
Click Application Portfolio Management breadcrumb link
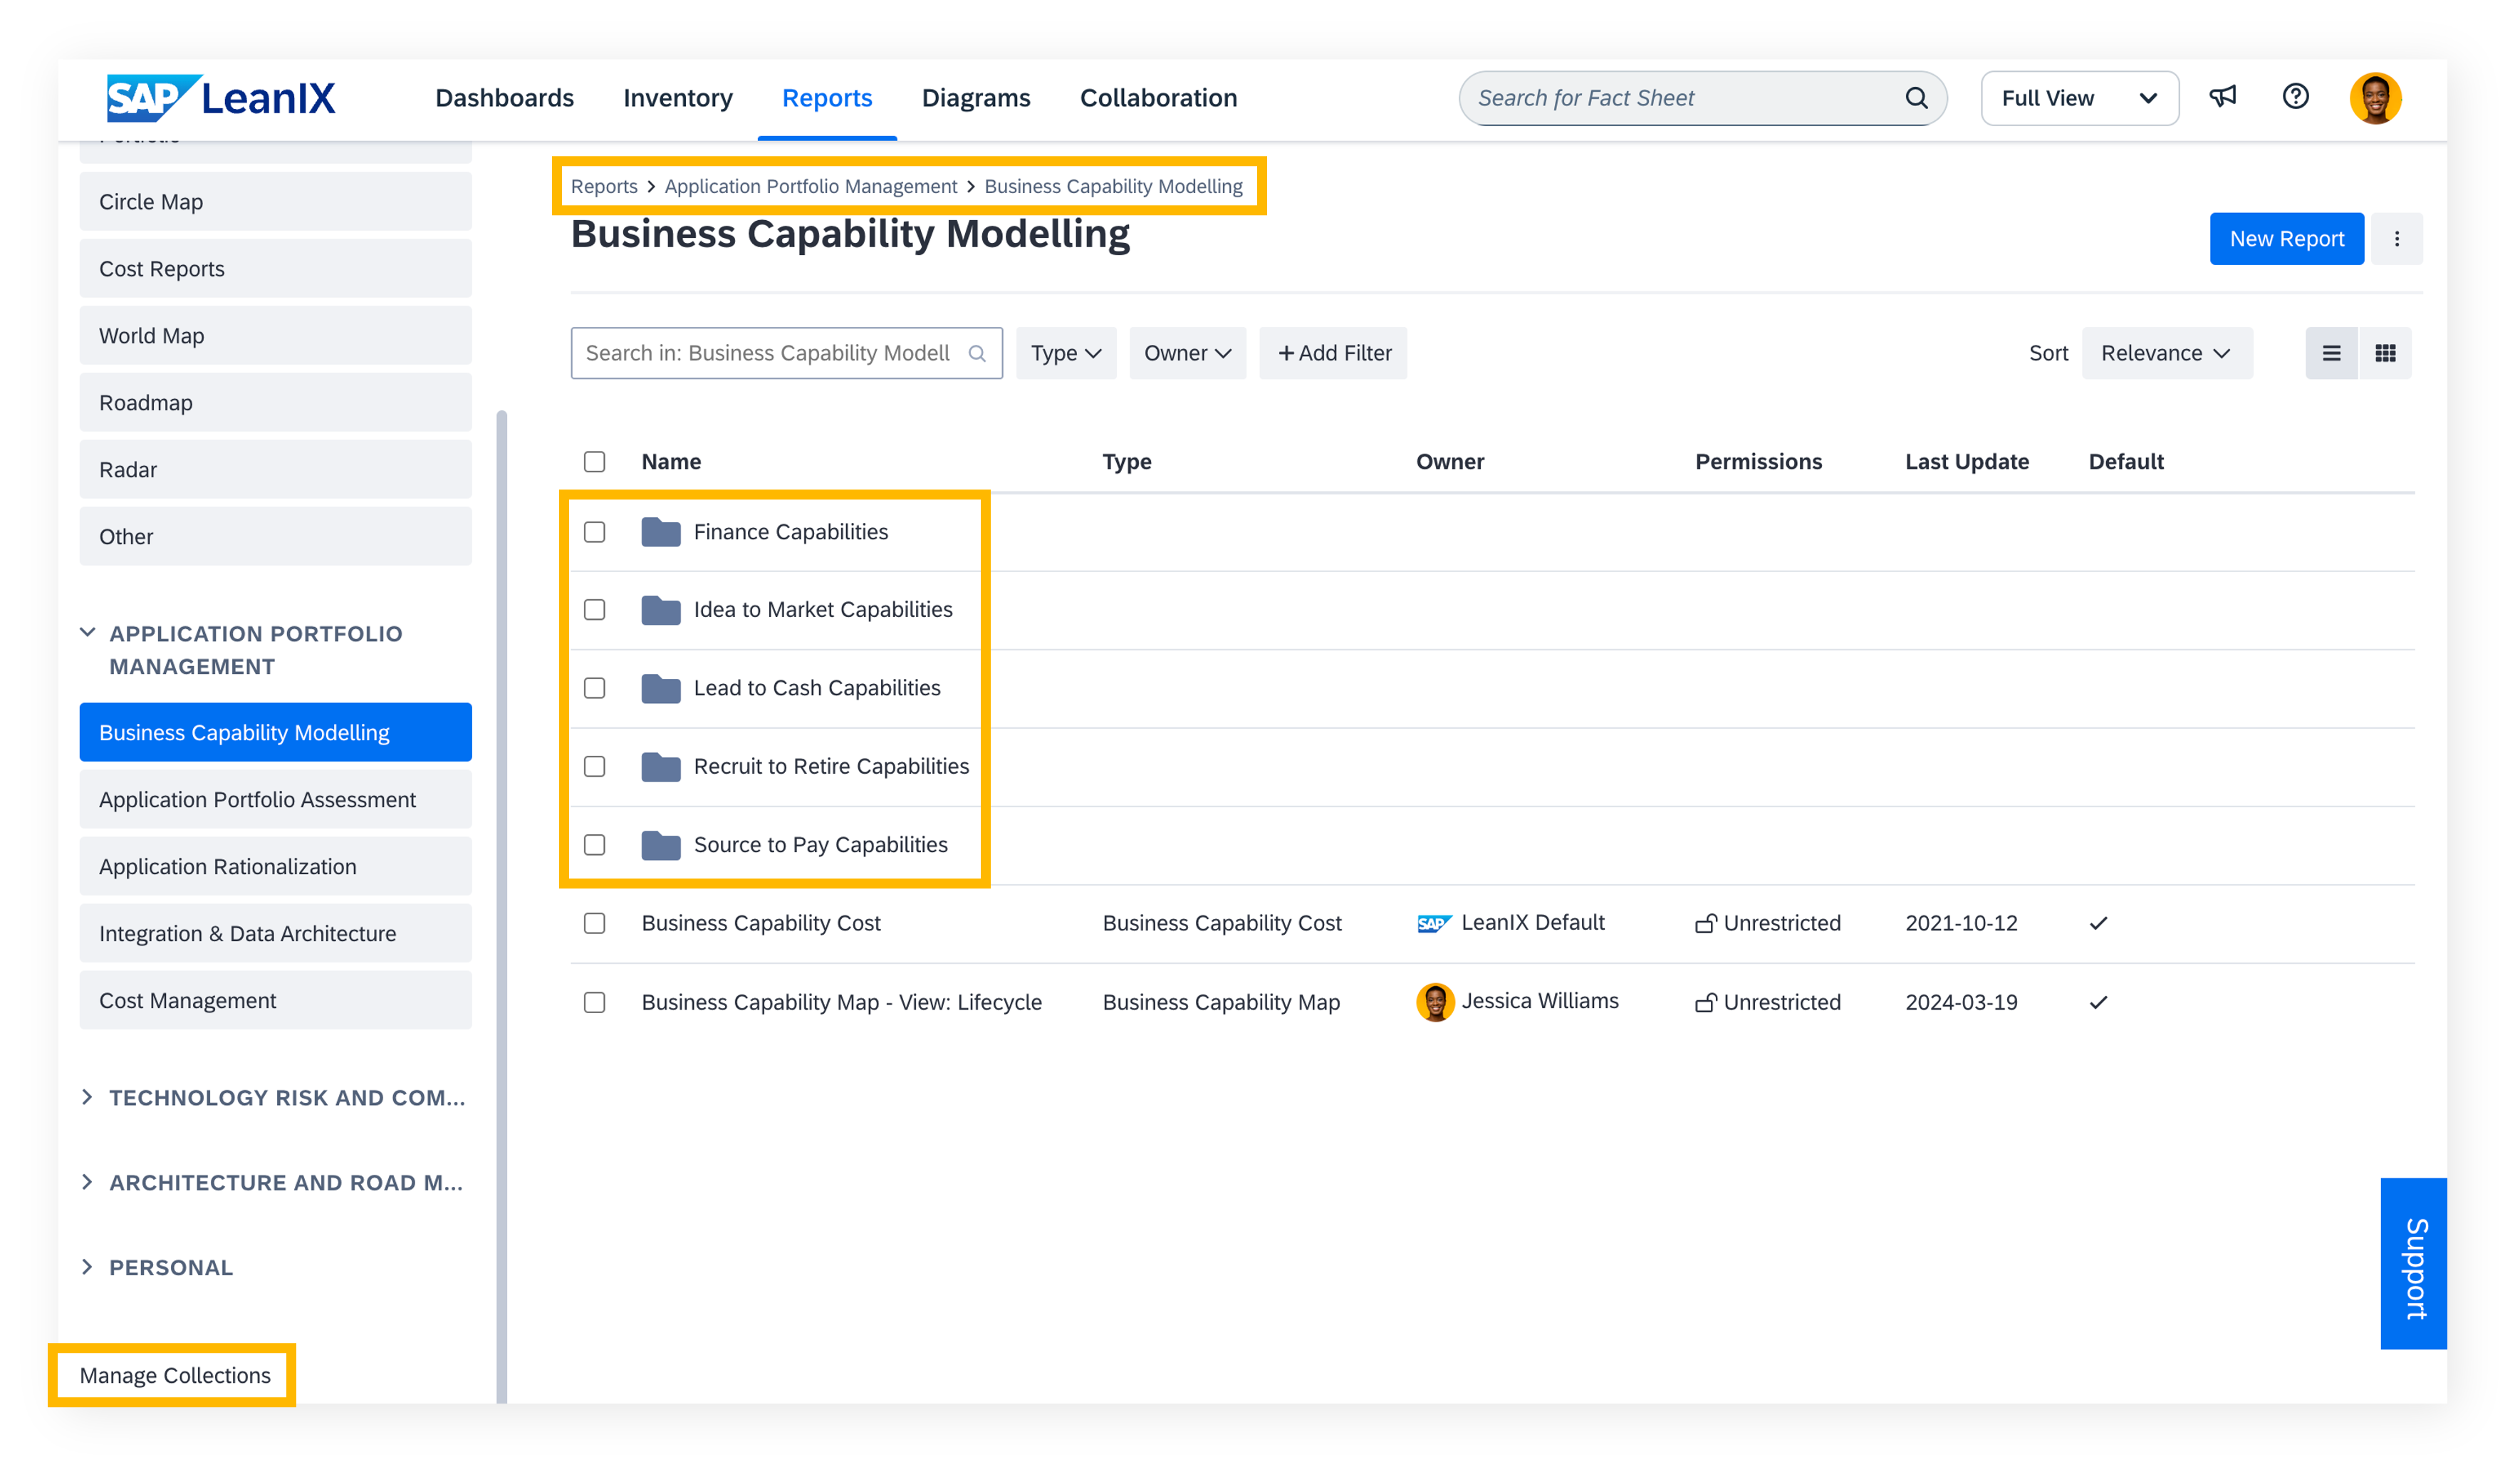(x=811, y=186)
